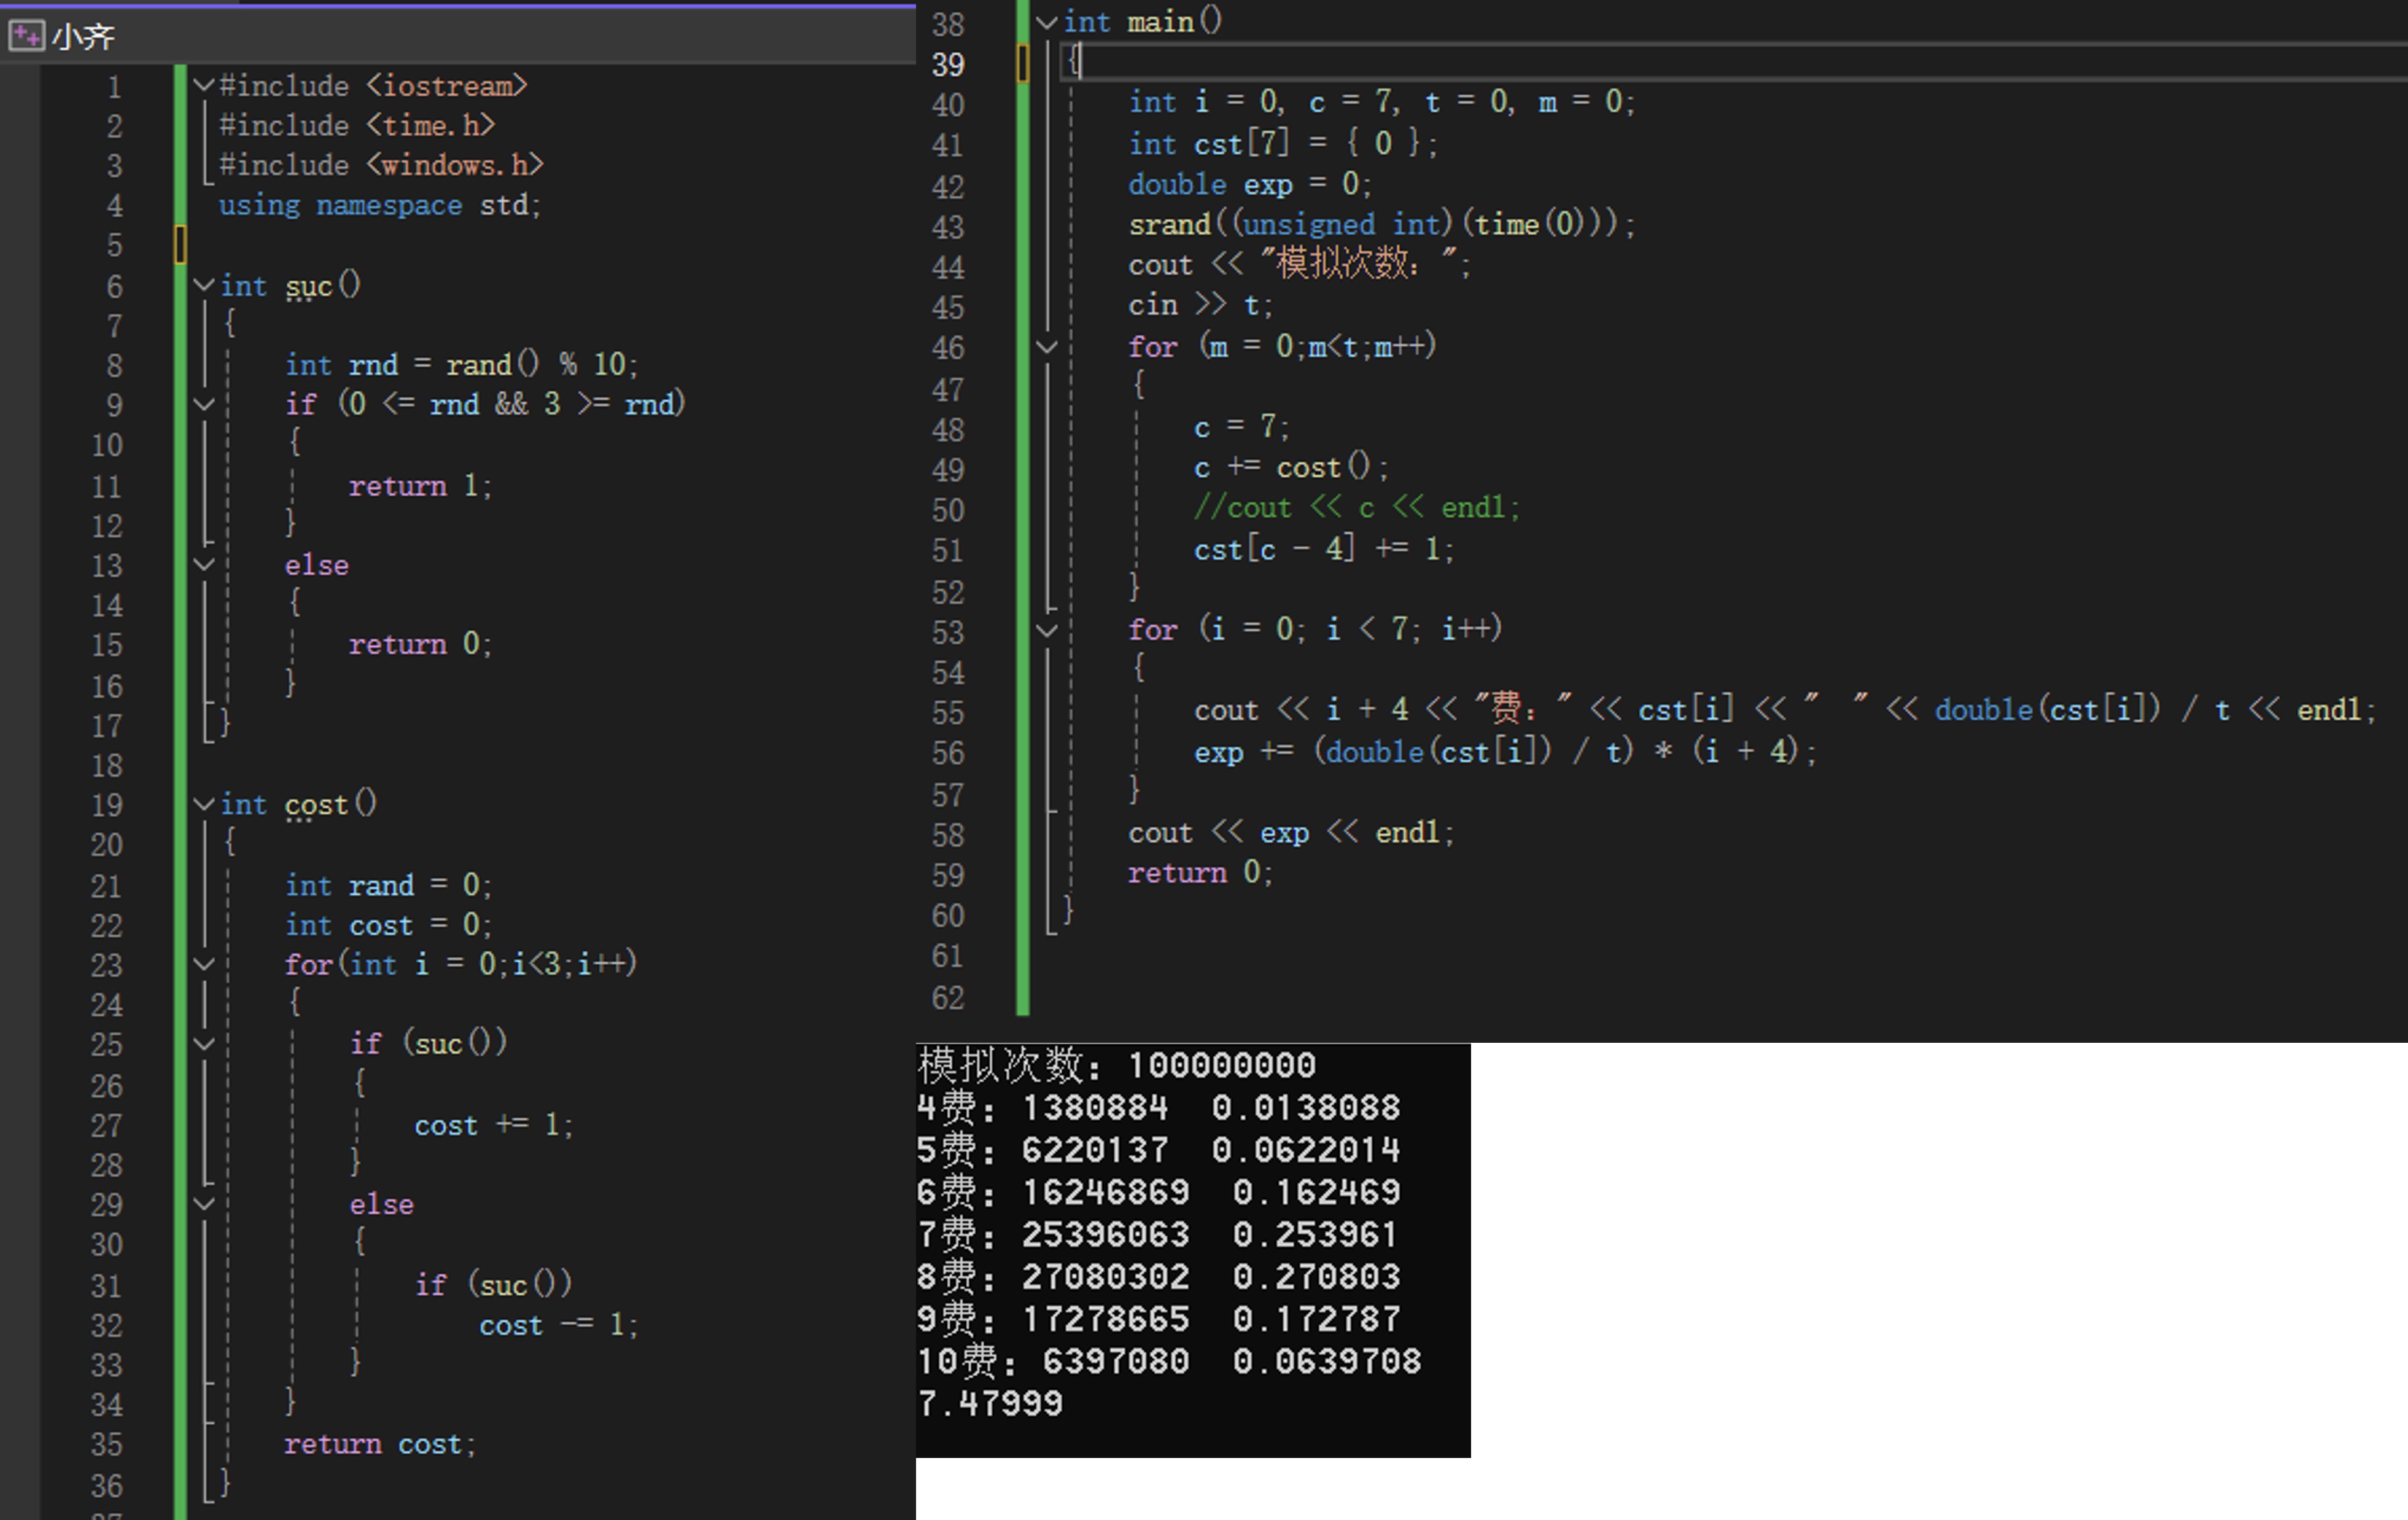Click the commented '//cout << c << endl;' line

tap(1357, 508)
